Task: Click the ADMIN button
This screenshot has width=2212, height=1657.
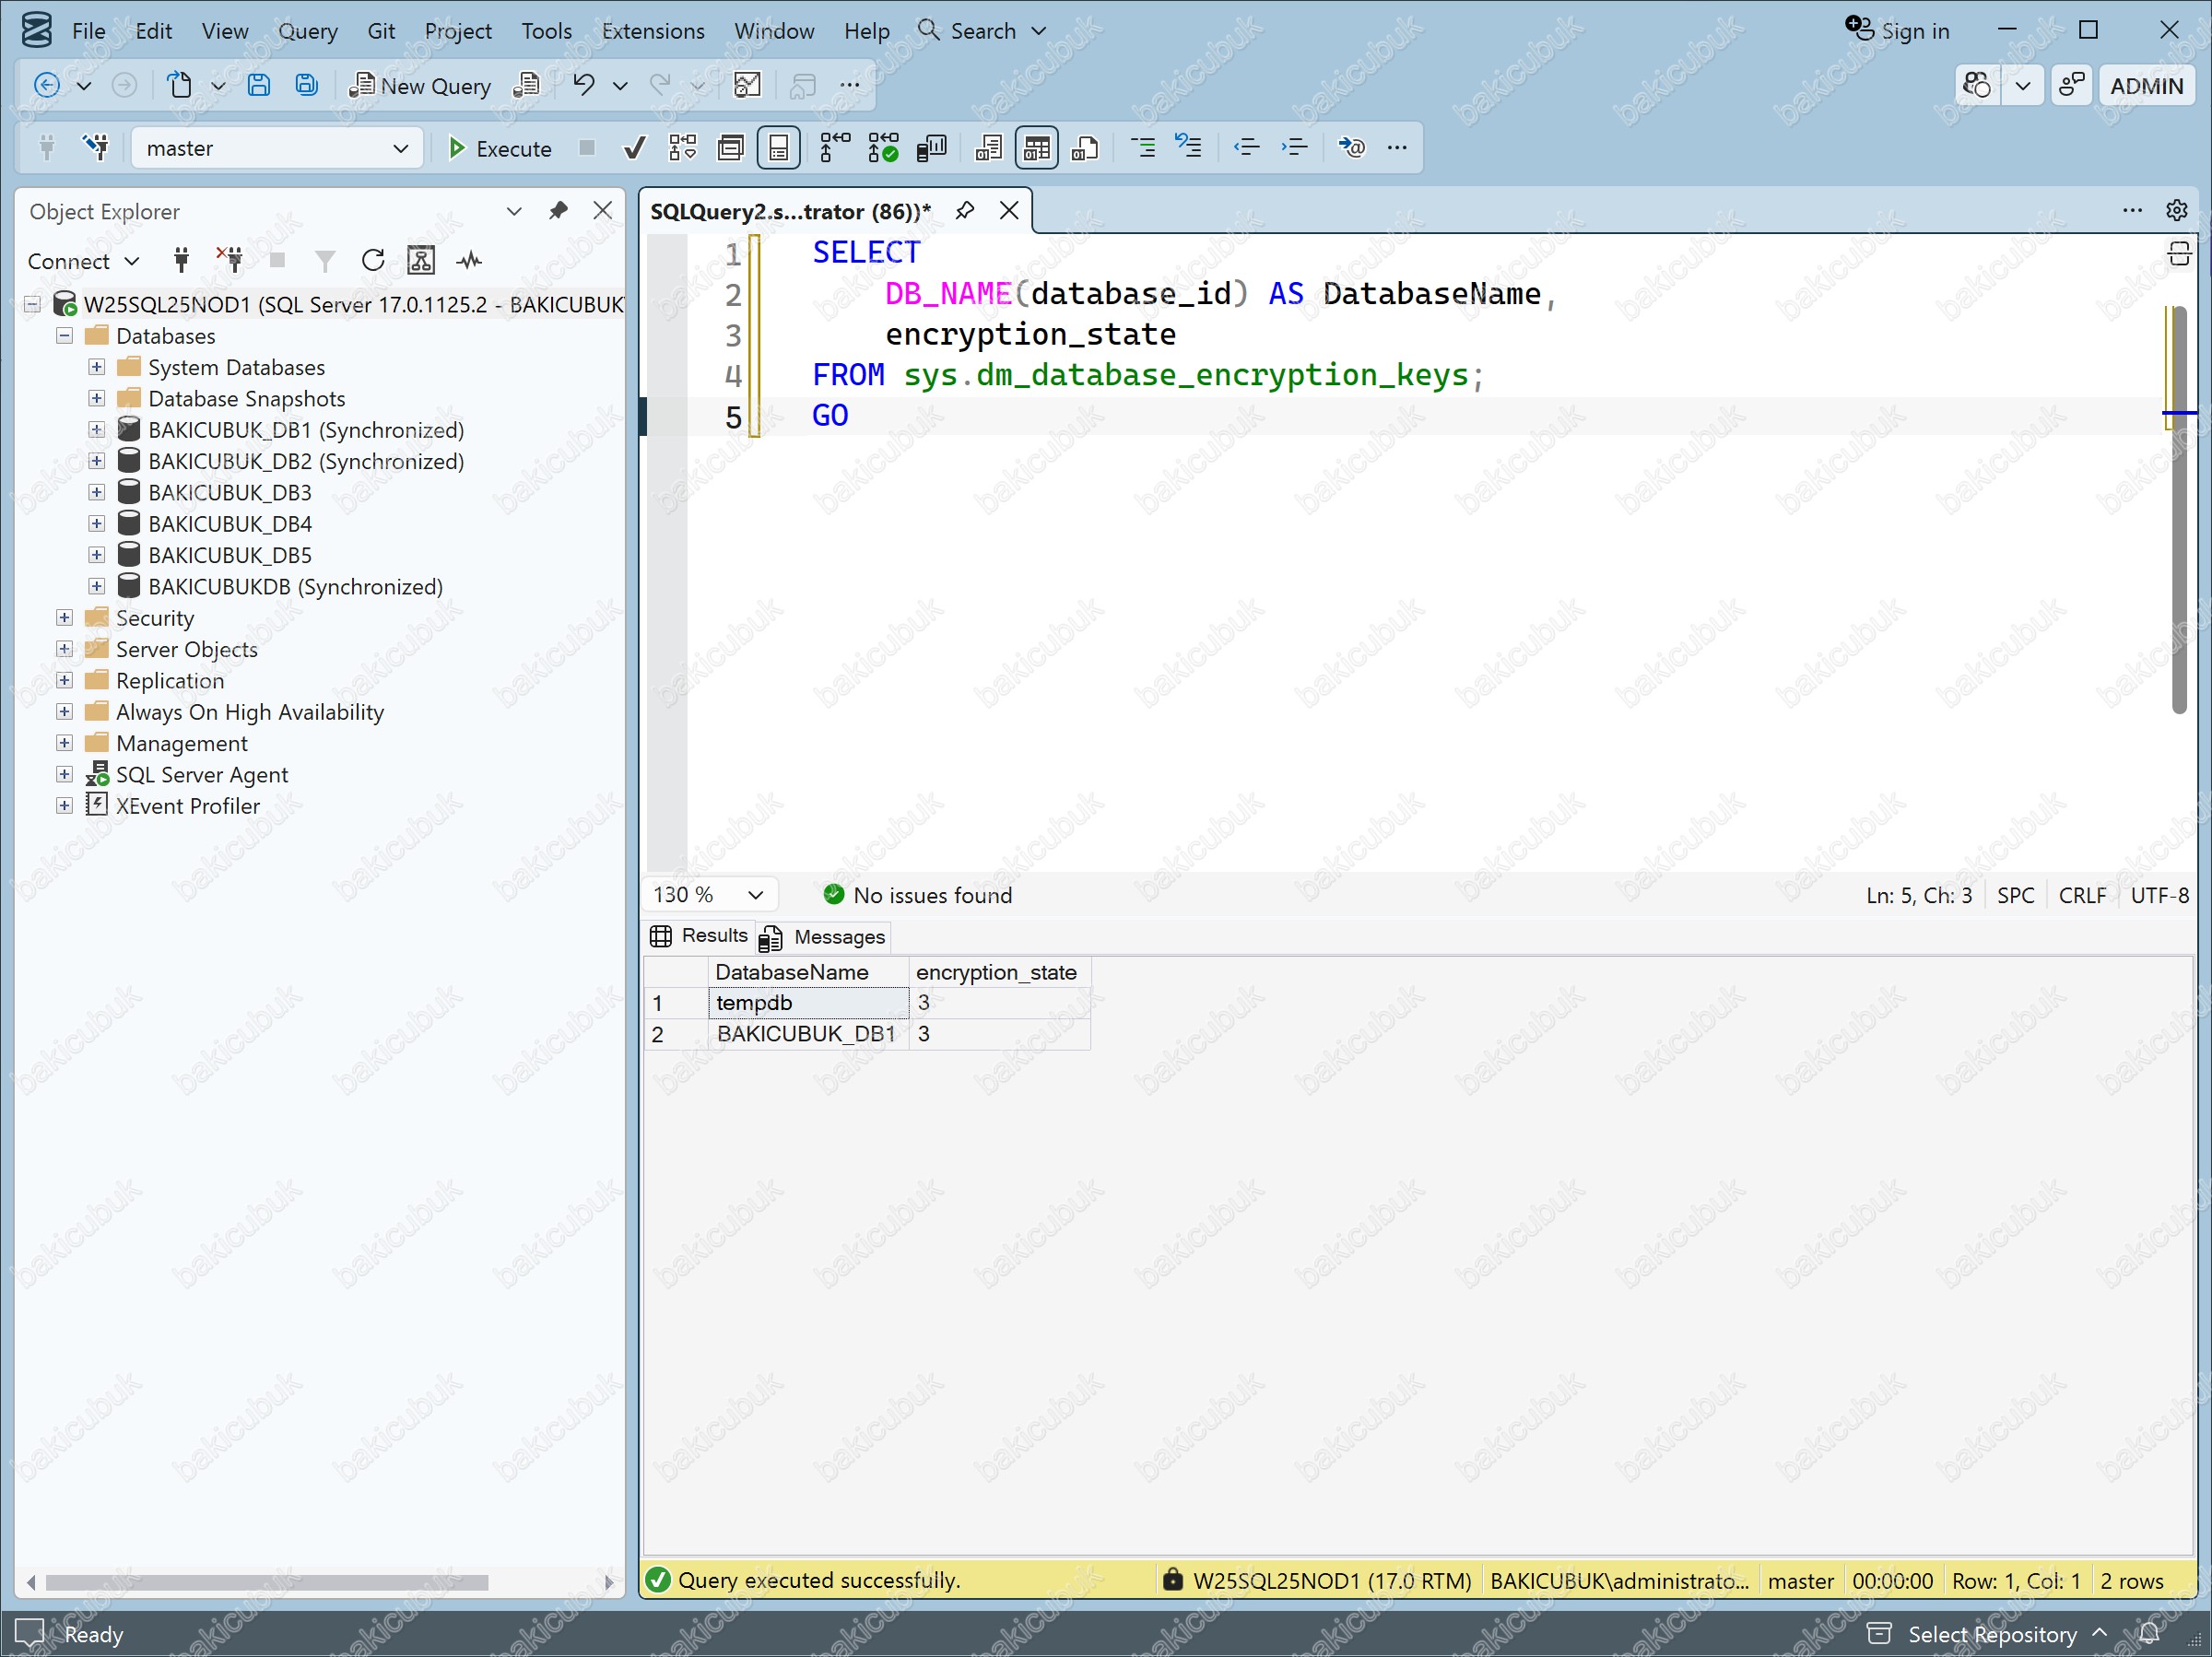Action: pyautogui.click(x=2146, y=86)
